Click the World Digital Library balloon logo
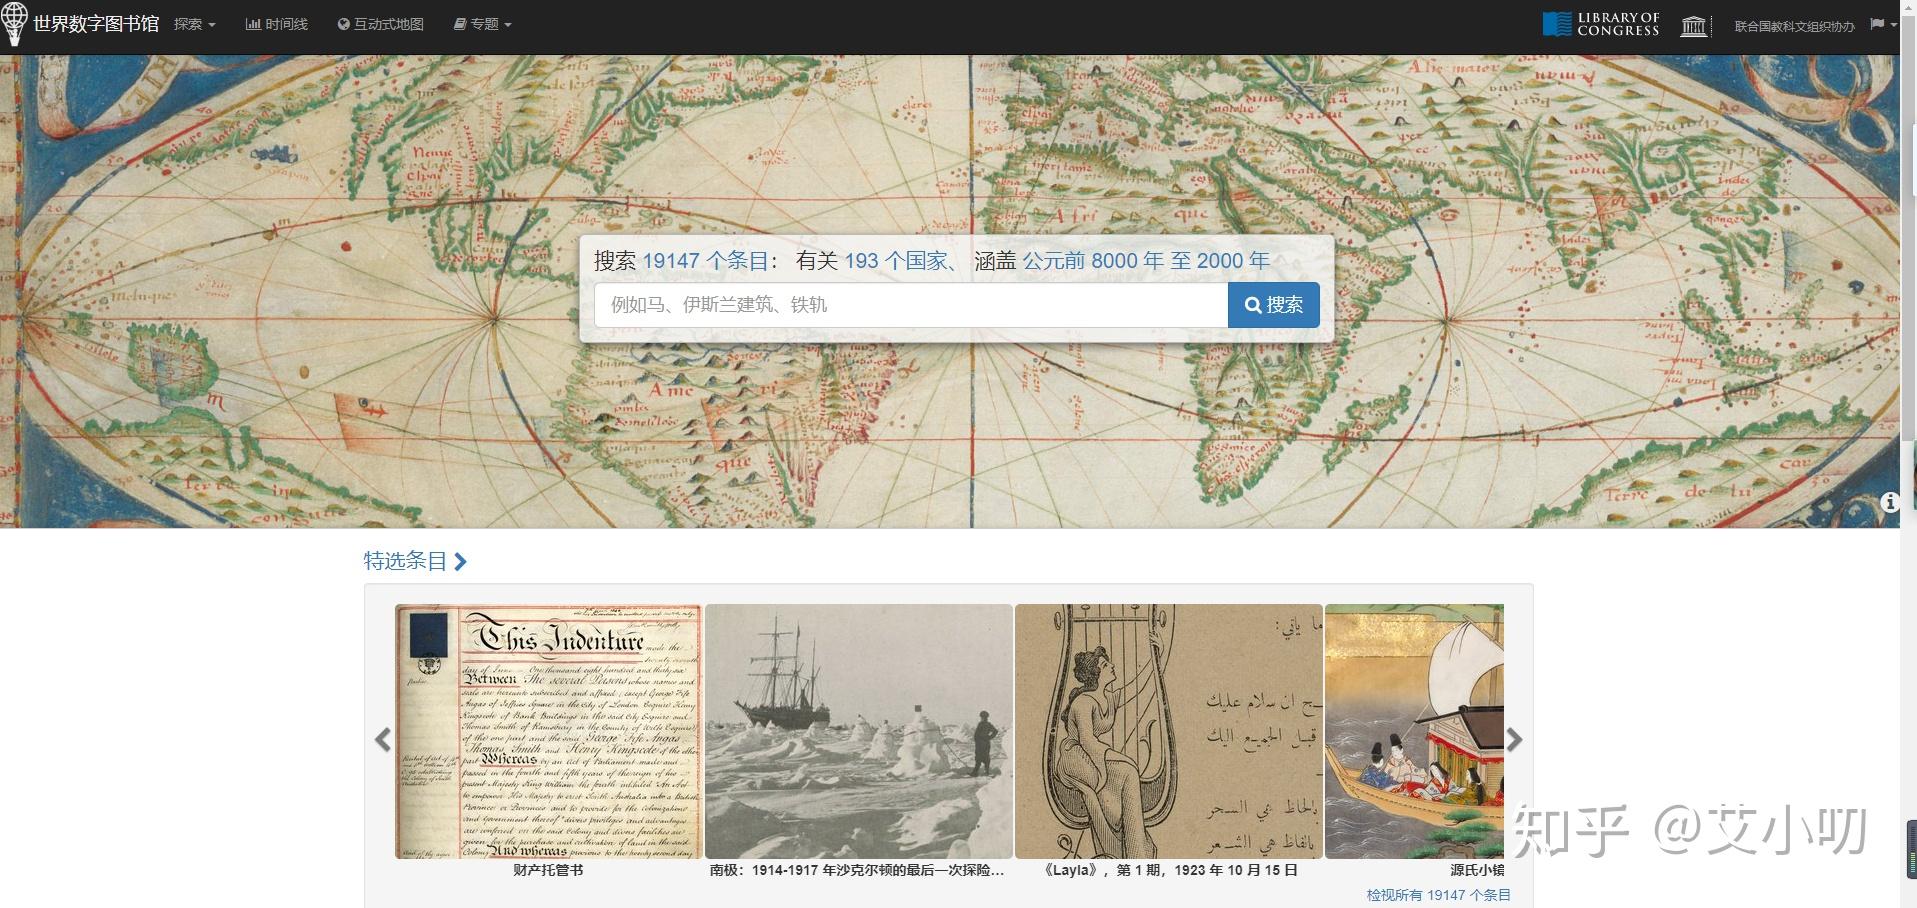 point(14,24)
